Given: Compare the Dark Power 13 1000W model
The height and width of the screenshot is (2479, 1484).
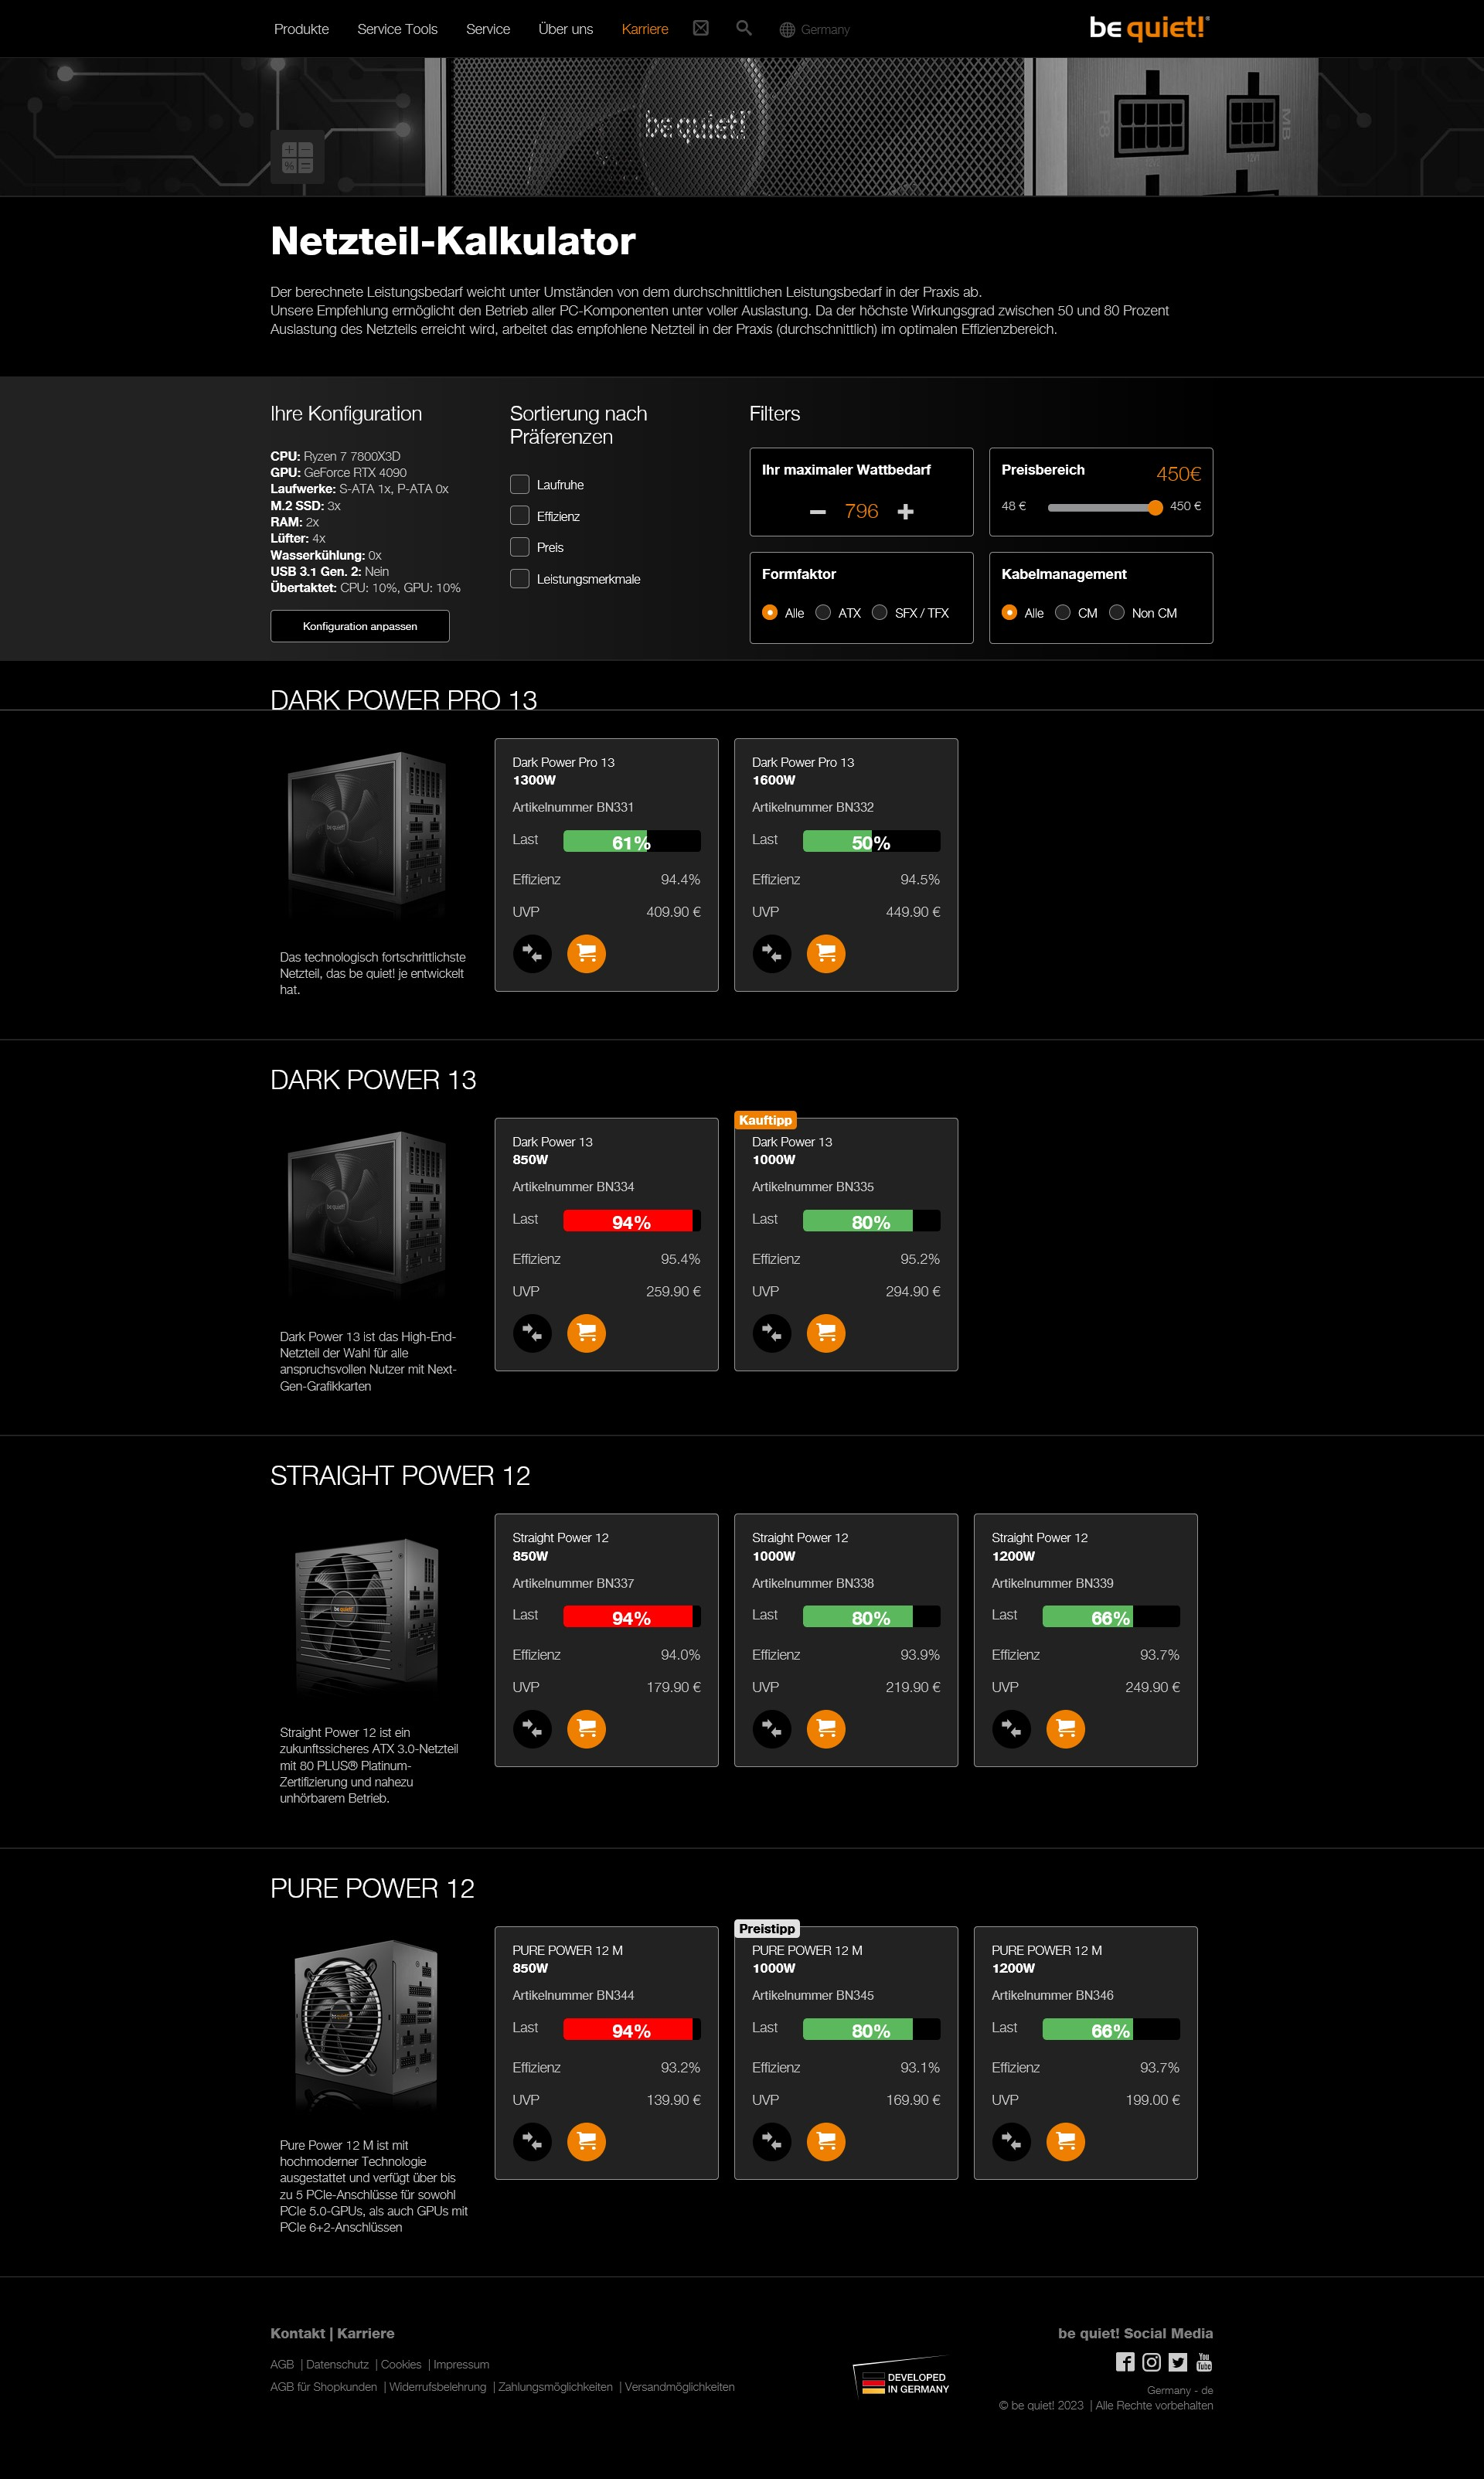Looking at the screenshot, I should coord(771,1332).
